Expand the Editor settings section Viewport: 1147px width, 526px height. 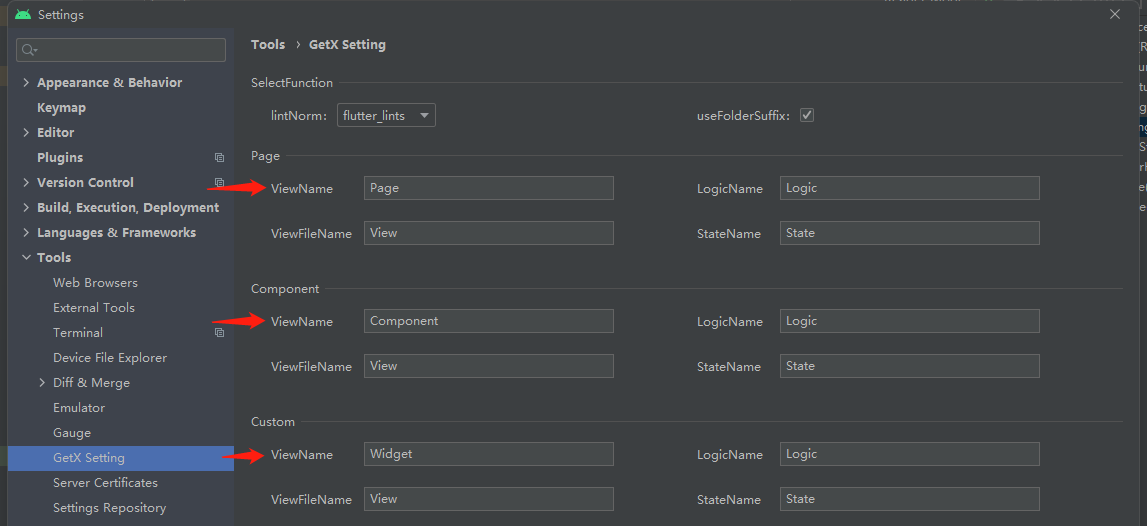click(26, 133)
